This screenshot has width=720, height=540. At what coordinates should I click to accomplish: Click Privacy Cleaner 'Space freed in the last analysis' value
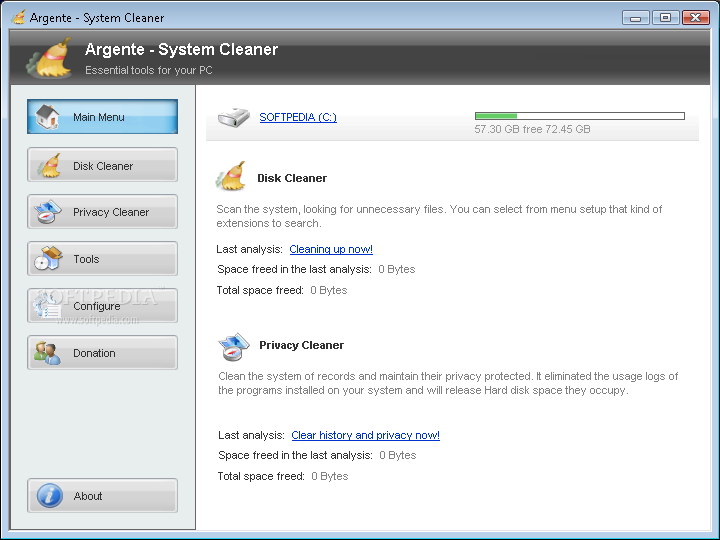click(x=398, y=455)
